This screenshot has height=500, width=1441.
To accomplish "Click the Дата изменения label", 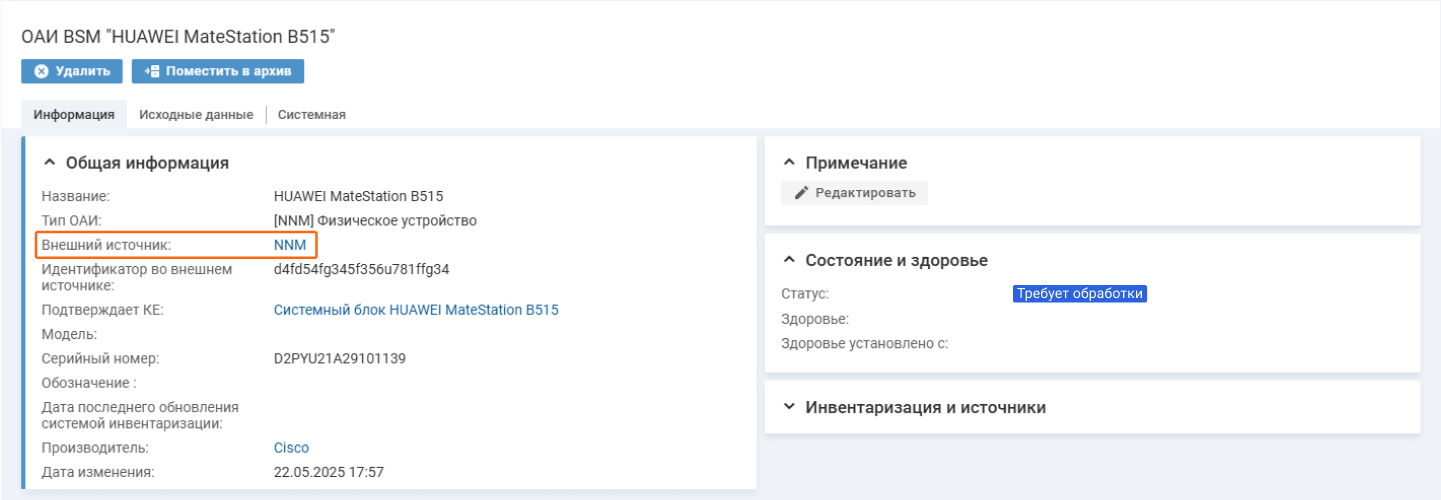I will [x=98, y=472].
